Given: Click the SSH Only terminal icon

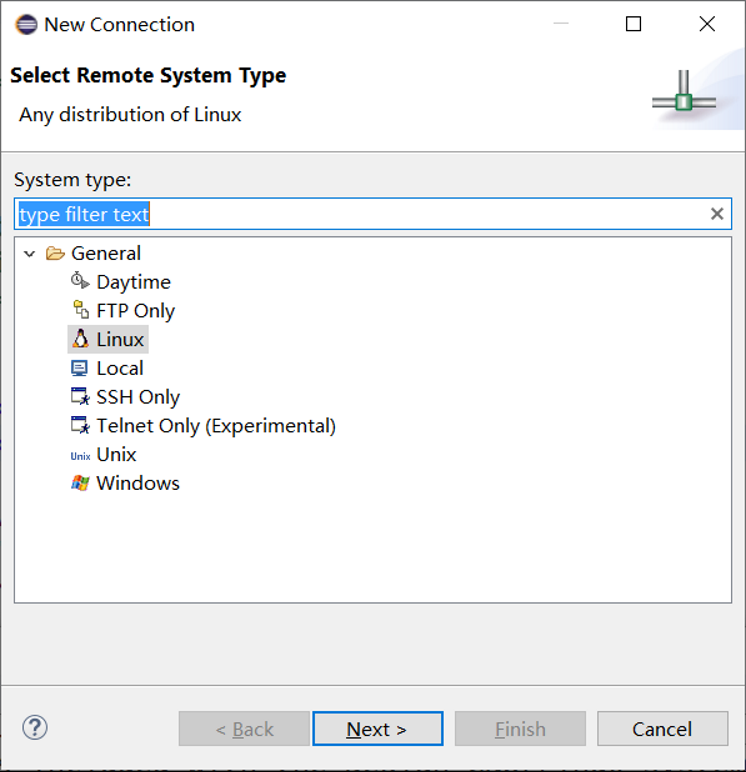Looking at the screenshot, I should (80, 396).
